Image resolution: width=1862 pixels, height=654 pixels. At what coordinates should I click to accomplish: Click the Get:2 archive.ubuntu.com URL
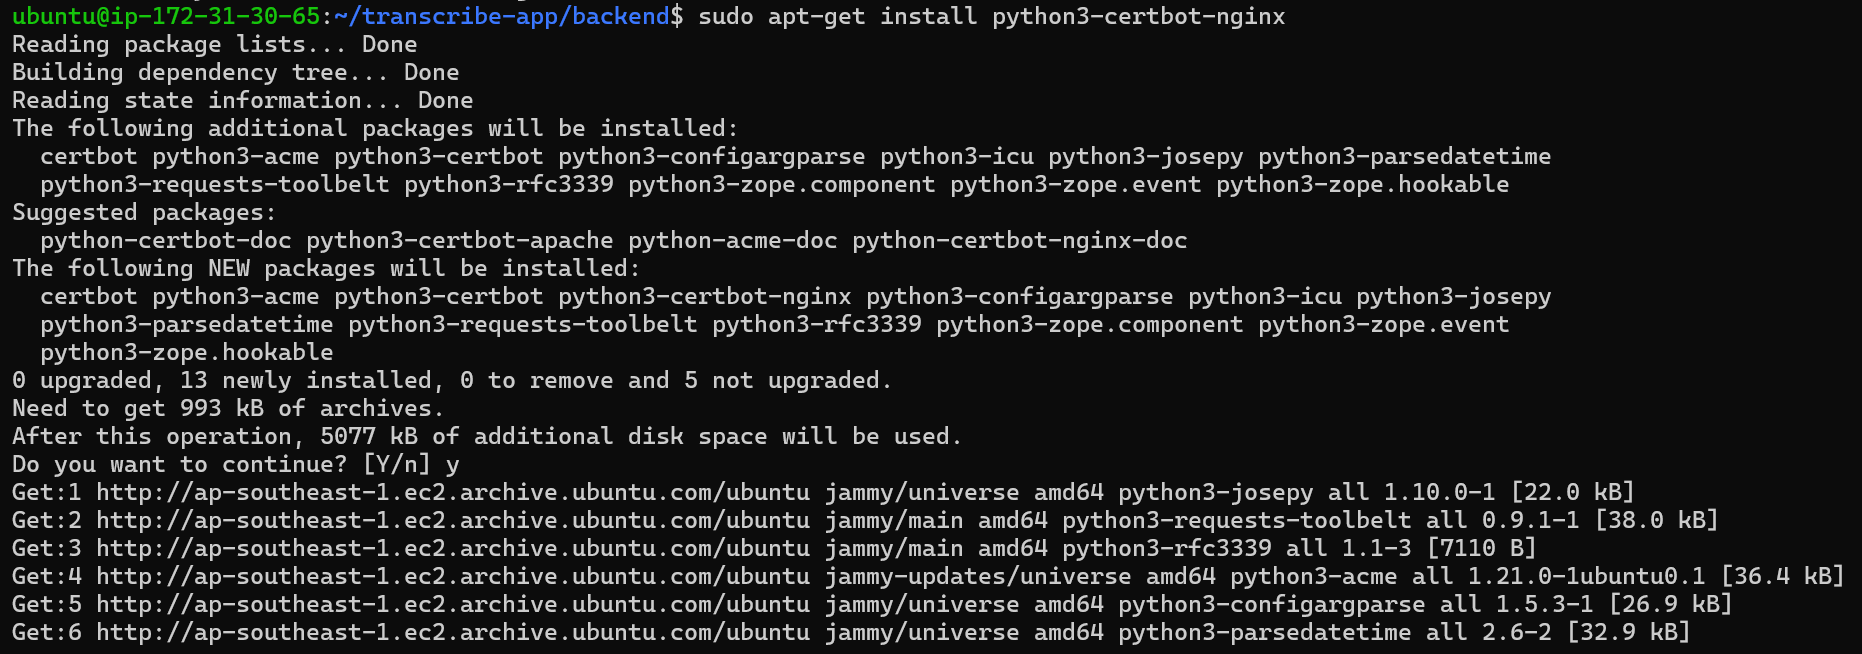coord(453,520)
